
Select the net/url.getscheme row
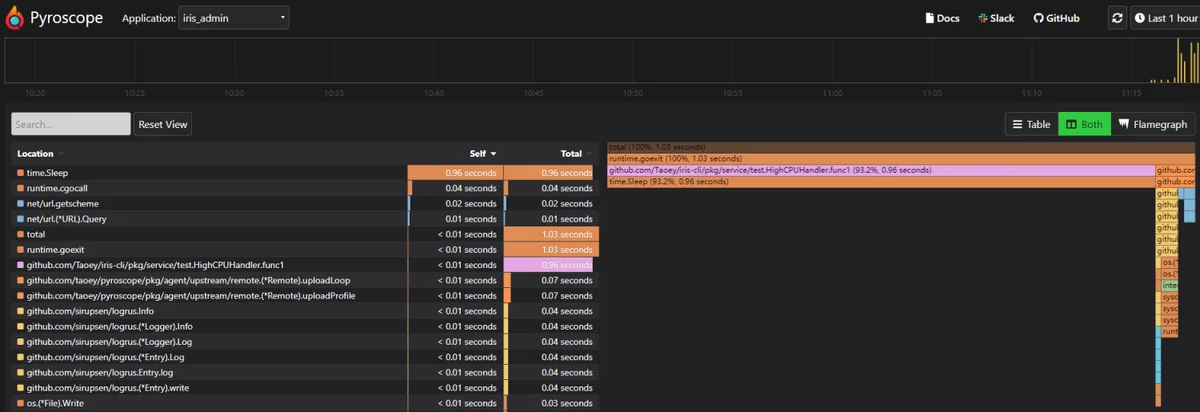tap(304, 203)
